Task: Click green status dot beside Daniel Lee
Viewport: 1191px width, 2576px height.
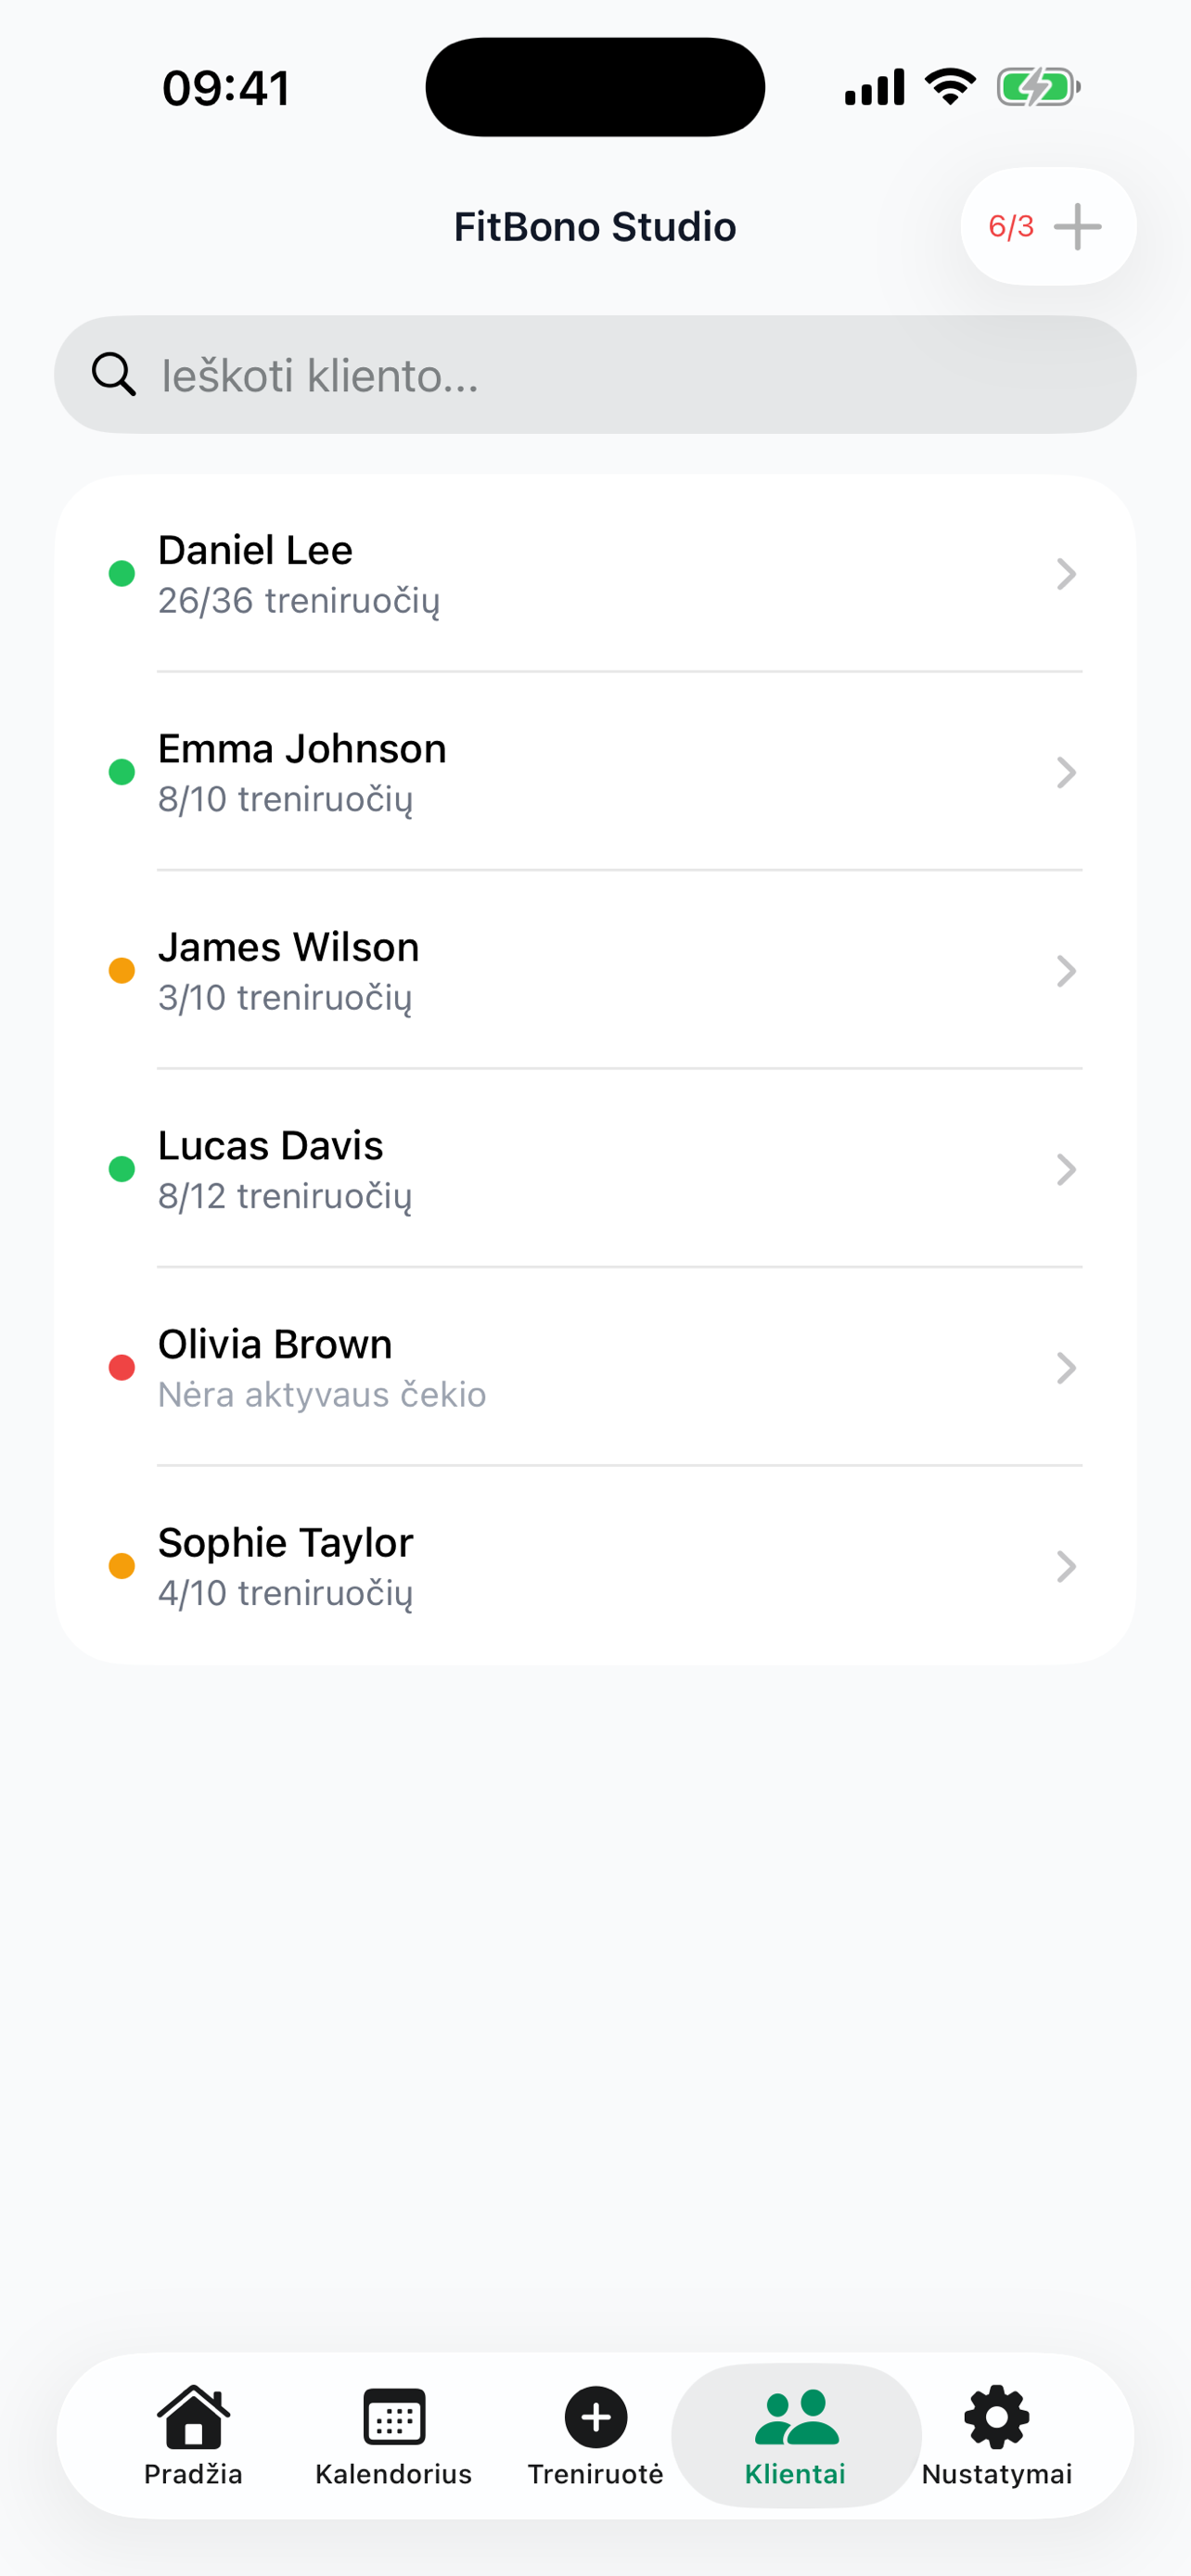Action: click(122, 574)
